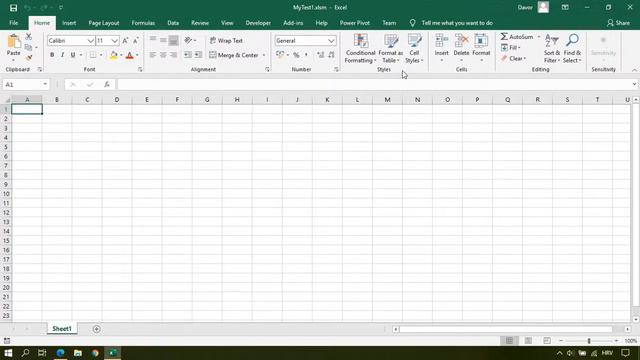The width and height of the screenshot is (640, 360).
Task: Apply accounting number format
Action: tap(280, 55)
